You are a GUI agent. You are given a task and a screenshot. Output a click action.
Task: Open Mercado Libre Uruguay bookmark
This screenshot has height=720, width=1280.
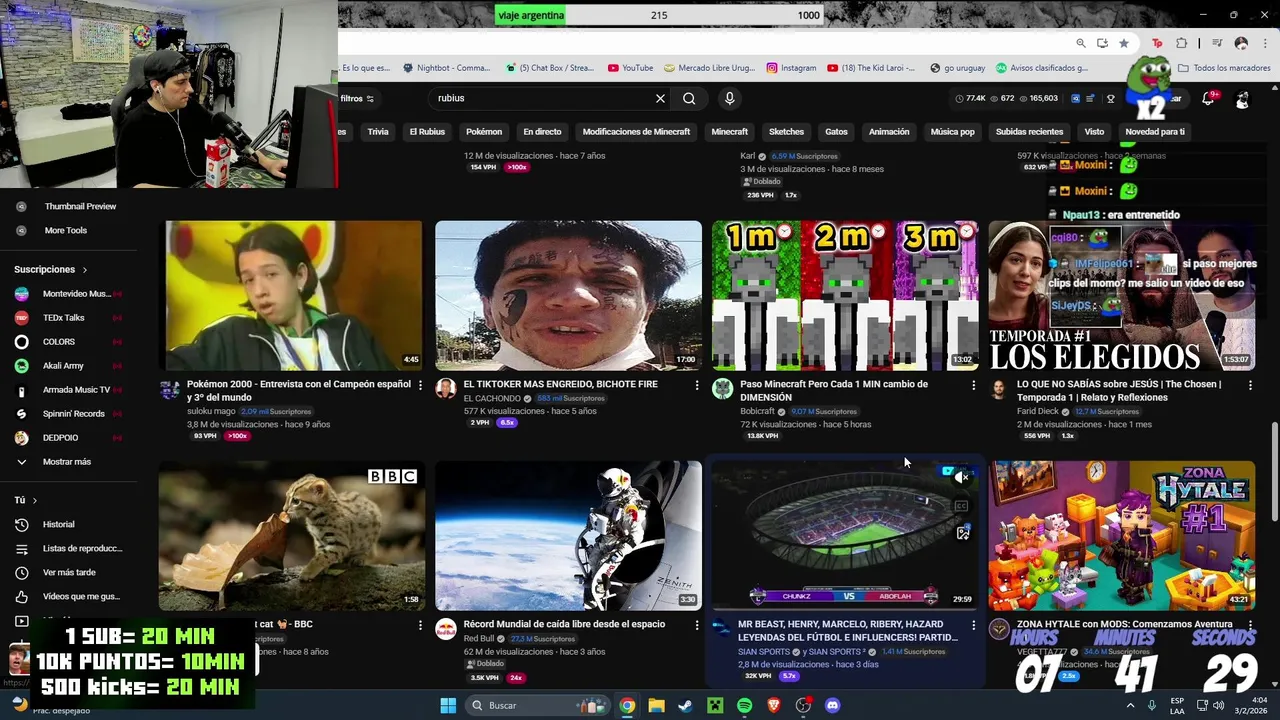click(708, 68)
